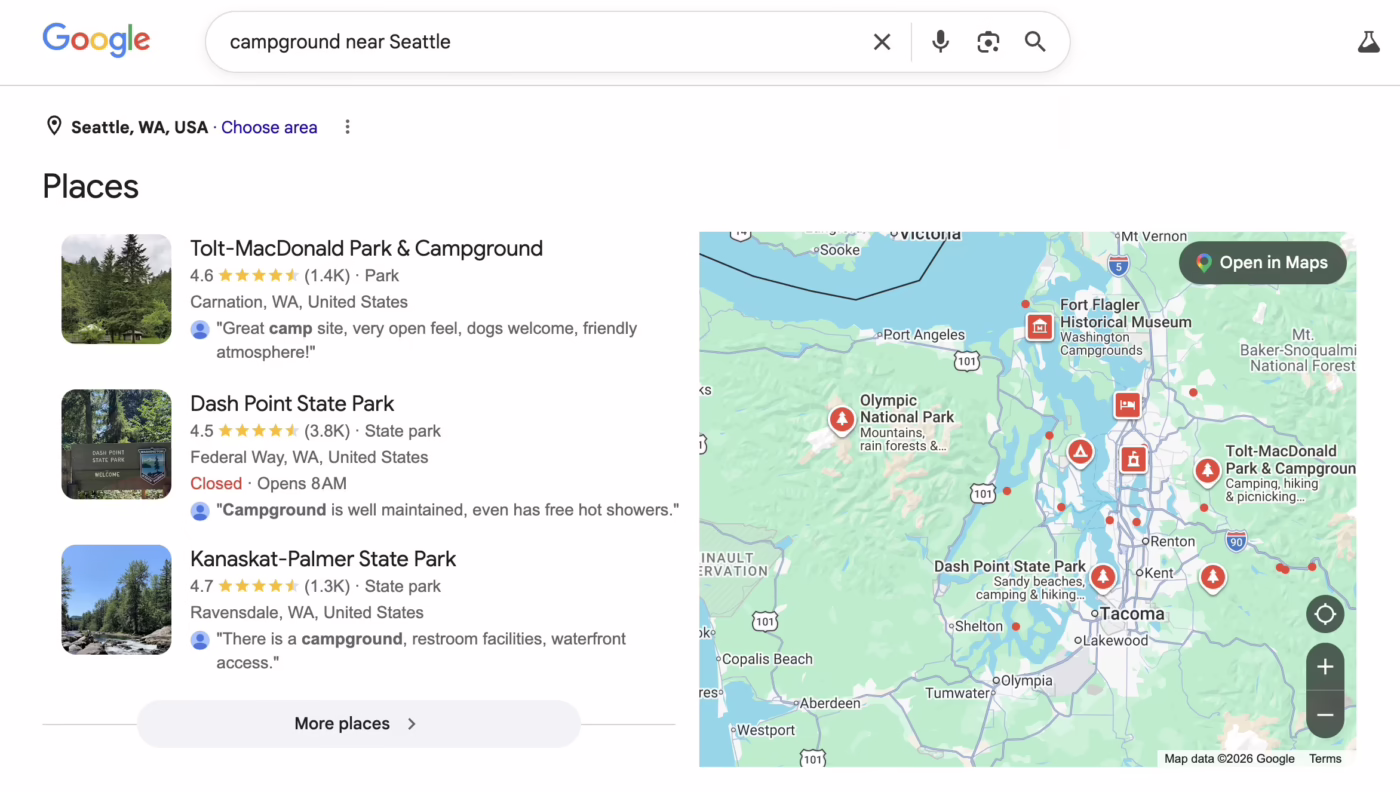Screen dimensions: 1400x792
Task: Click reviewer avatar next to "Great camp site"
Action: coord(200,329)
